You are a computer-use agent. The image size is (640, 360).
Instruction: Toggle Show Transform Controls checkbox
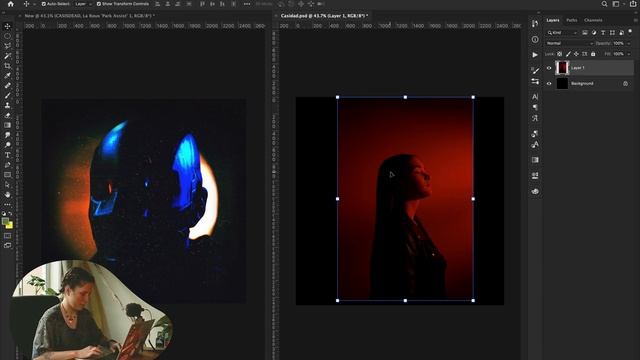pos(99,4)
